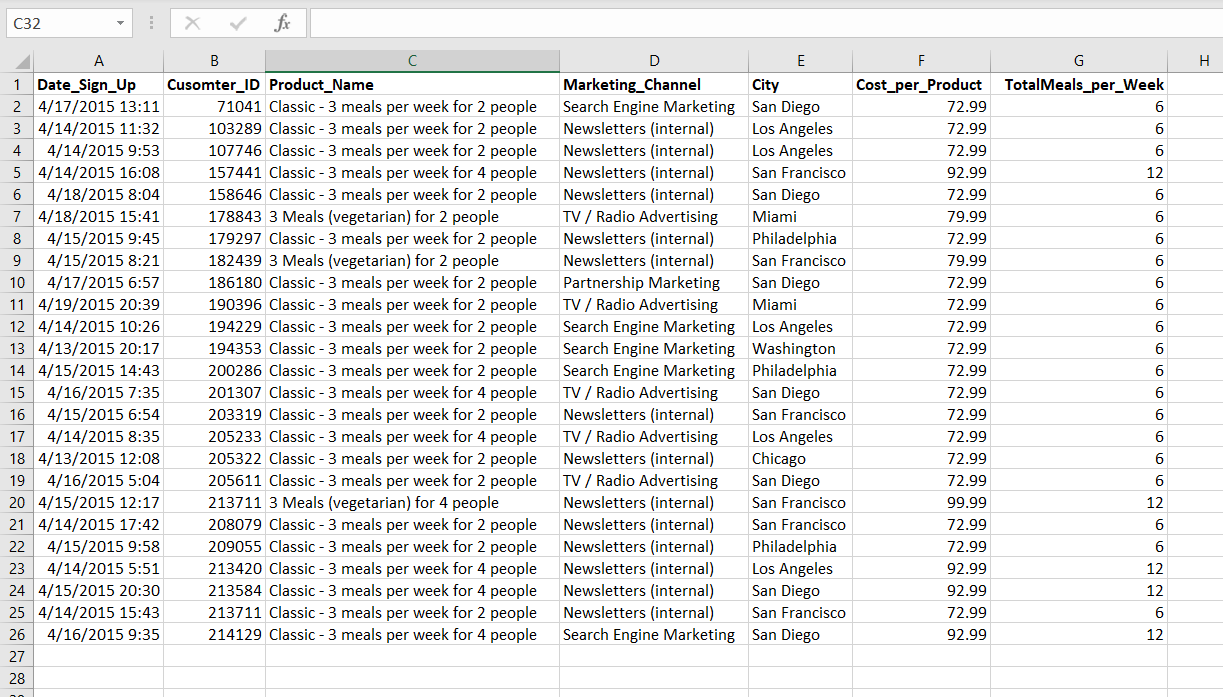
Task: Select customer ID 71041 cell
Action: pyautogui.click(x=214, y=107)
